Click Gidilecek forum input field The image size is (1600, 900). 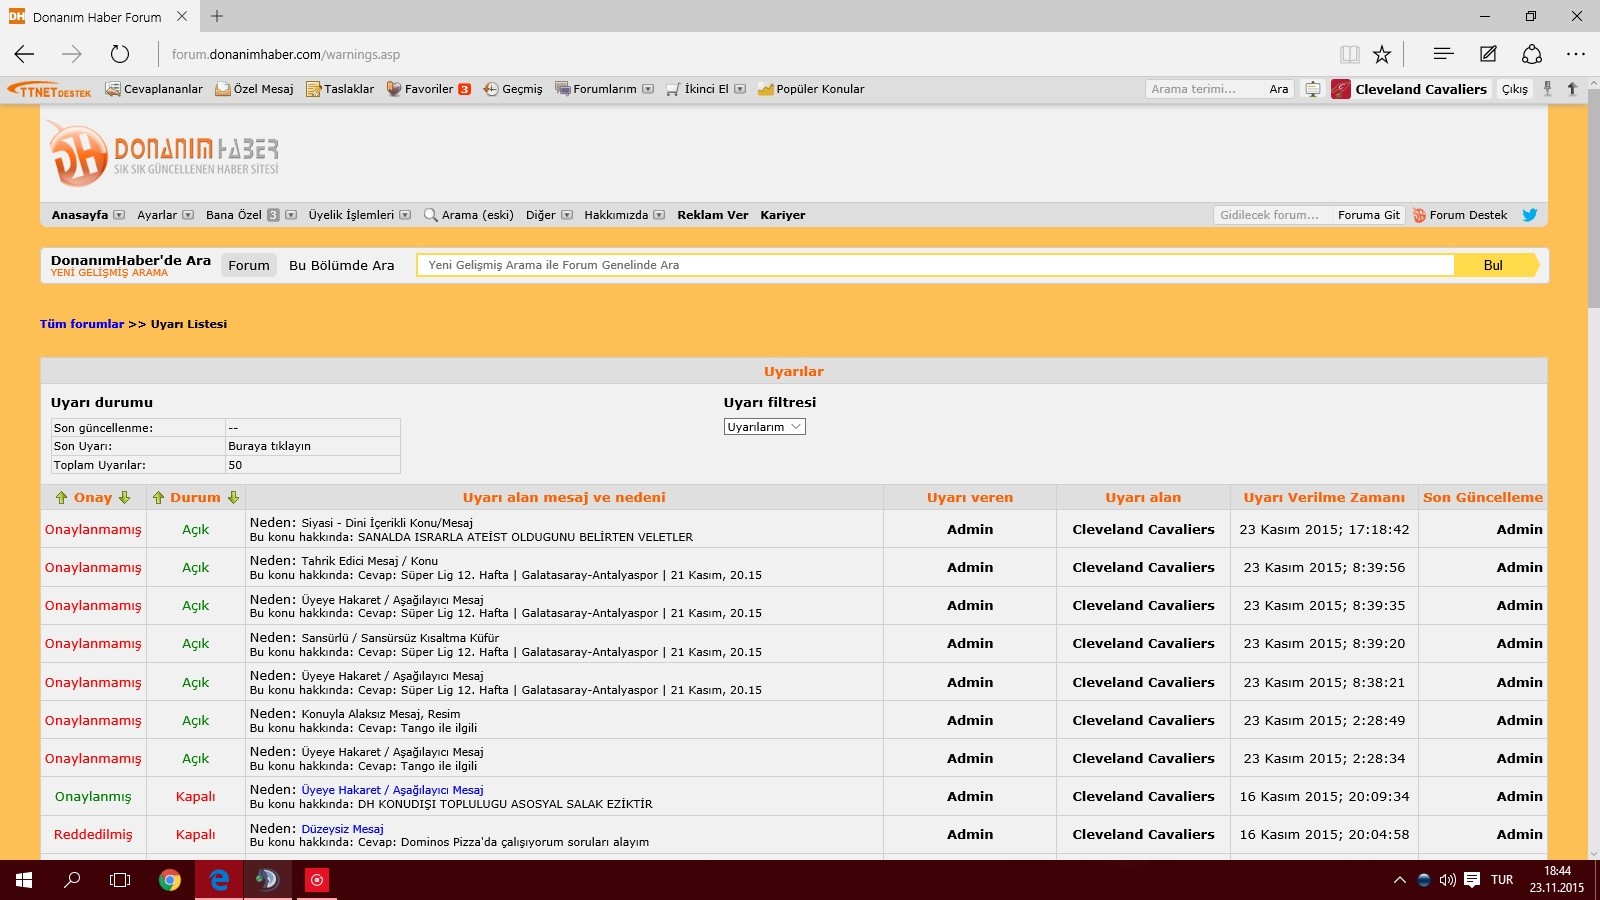[1273, 215]
